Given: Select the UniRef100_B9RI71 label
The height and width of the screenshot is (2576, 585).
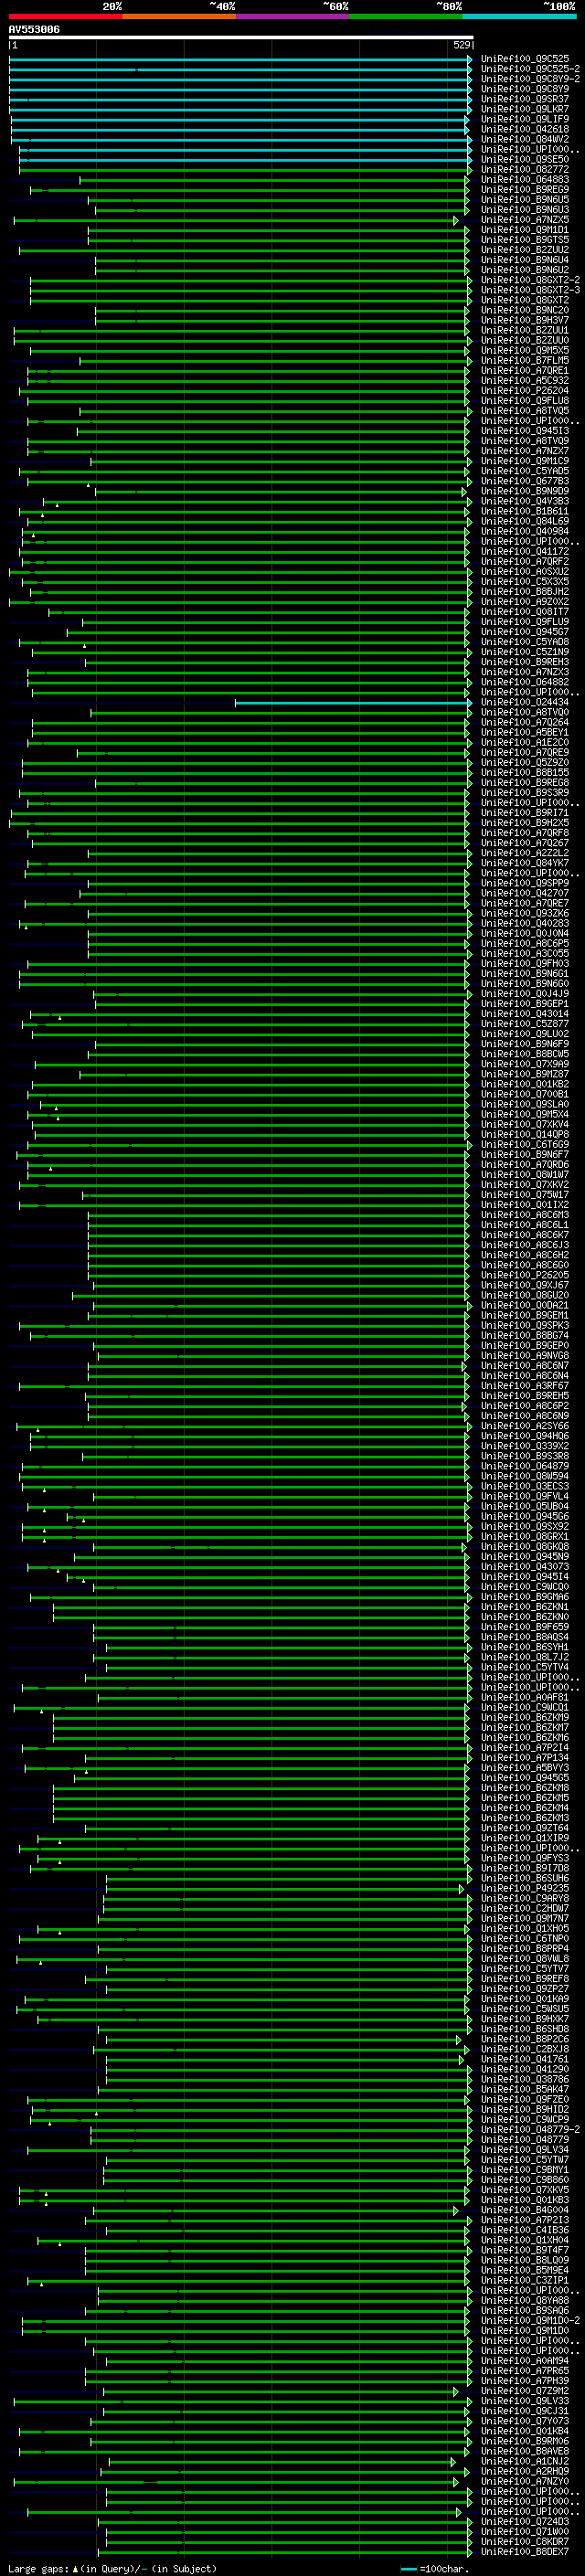Looking at the screenshot, I should pyautogui.click(x=525, y=812).
